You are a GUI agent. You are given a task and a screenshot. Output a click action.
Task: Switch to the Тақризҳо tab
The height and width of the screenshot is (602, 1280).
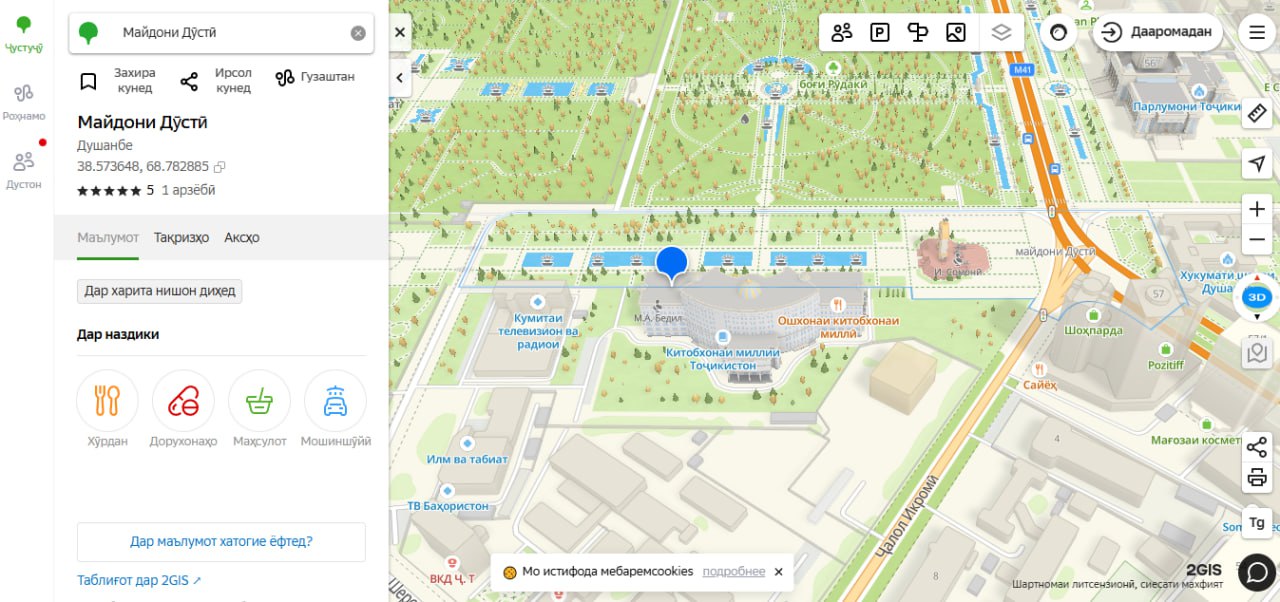181,237
